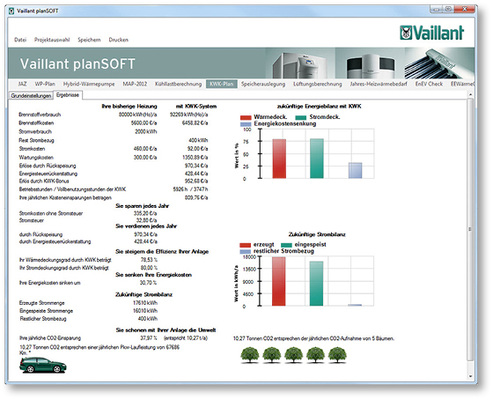
Task: Open the Jahres-Heizwärmebedarf tab
Action: coord(378,84)
